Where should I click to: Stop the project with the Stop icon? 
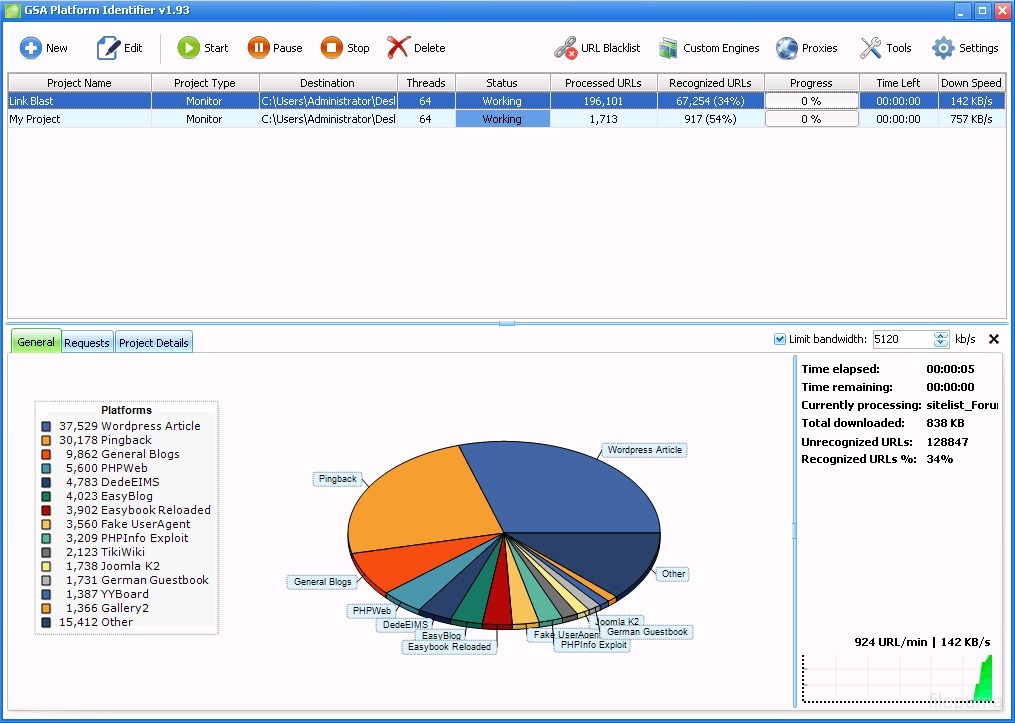point(332,48)
